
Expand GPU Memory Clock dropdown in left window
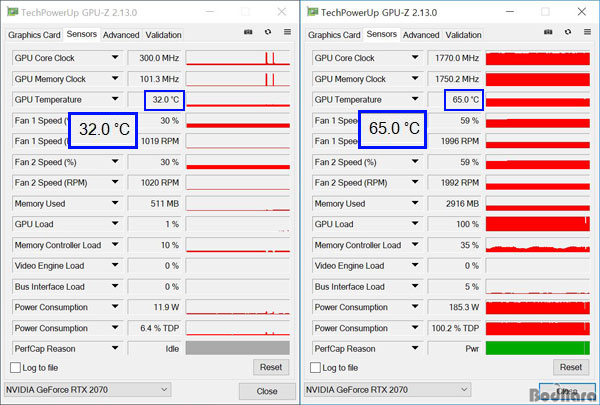point(115,78)
